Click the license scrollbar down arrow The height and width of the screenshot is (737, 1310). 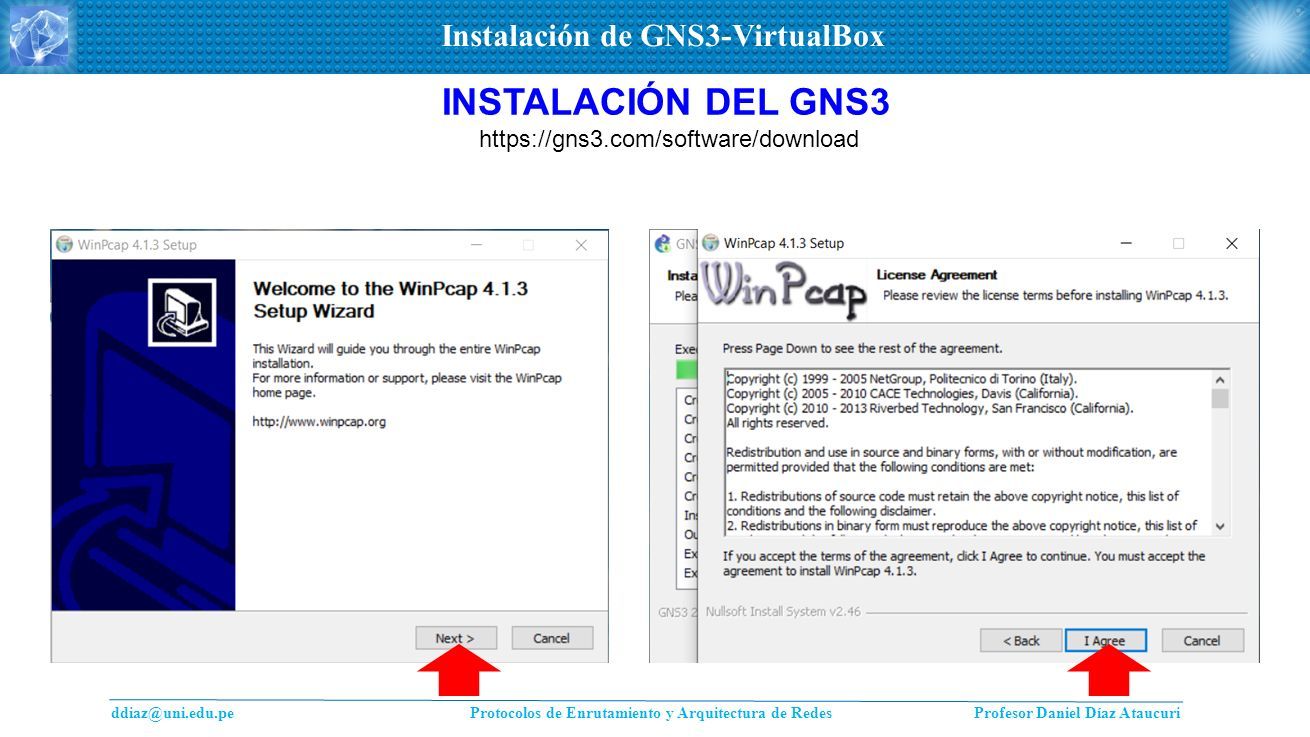pos(1220,526)
